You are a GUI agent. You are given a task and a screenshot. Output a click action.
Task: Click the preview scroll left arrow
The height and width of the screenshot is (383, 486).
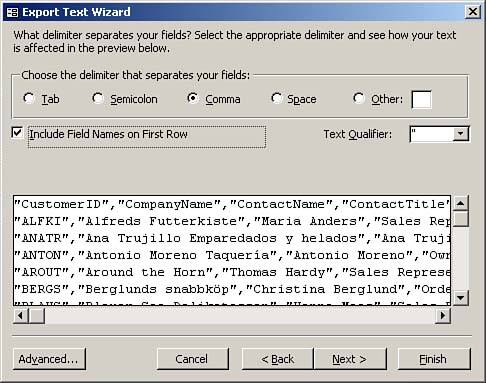21,315
